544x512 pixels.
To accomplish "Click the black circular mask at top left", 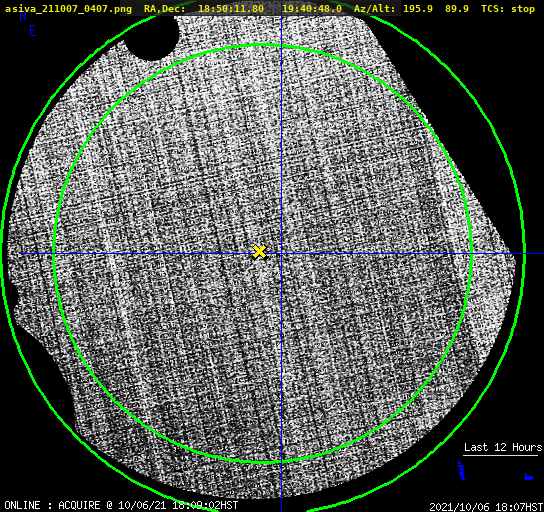I will tap(151, 37).
